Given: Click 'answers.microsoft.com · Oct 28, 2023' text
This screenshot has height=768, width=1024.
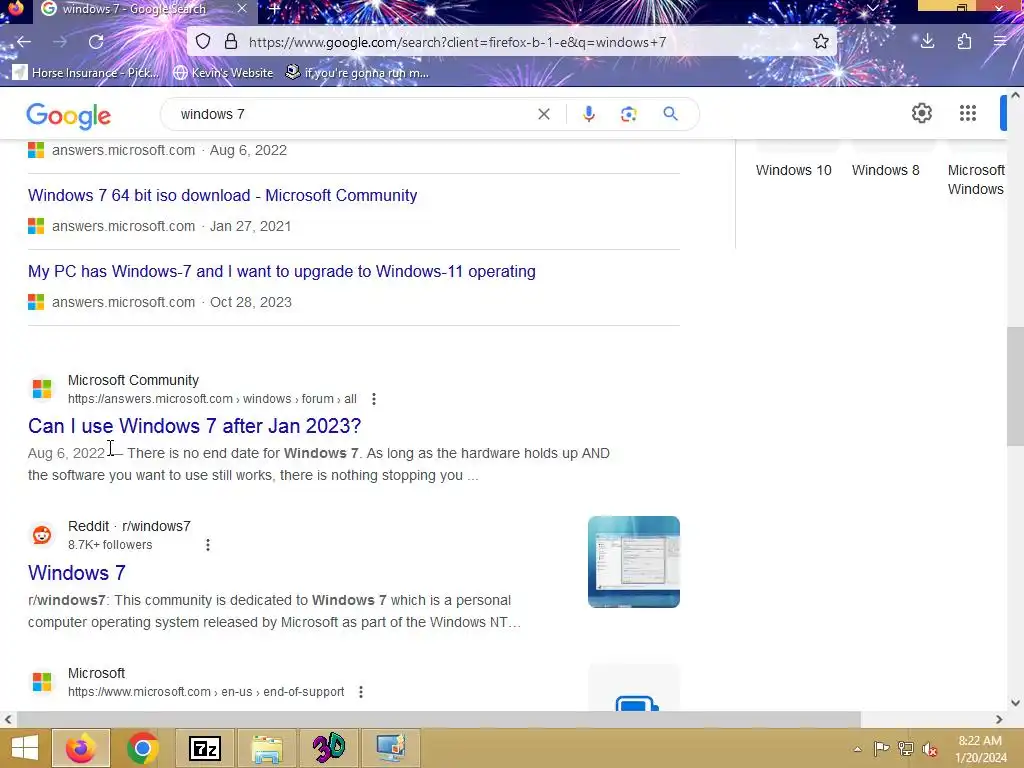Looking at the screenshot, I should click(172, 302).
